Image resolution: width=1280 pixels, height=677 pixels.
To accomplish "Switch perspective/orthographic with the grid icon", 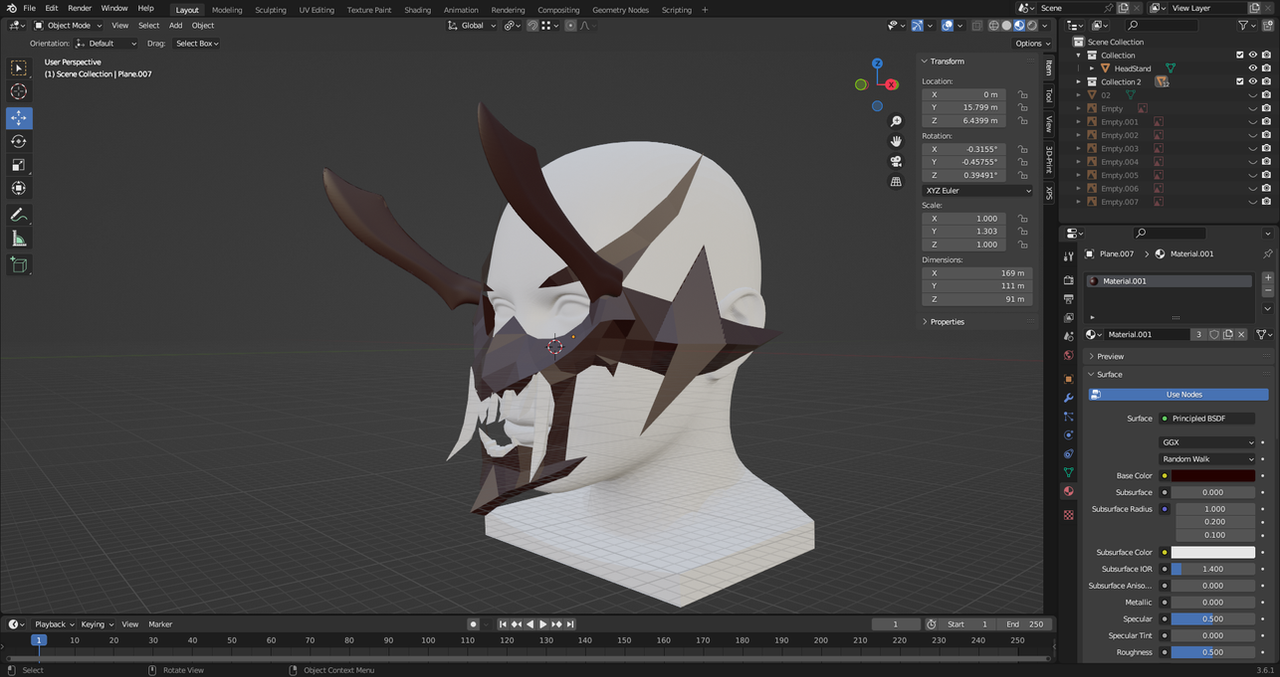I will (896, 182).
